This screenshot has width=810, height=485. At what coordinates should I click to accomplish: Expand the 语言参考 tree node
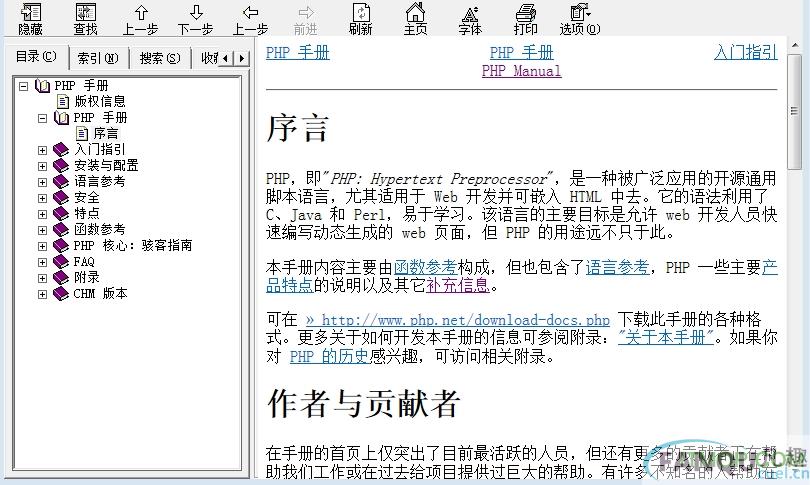[x=42, y=182]
